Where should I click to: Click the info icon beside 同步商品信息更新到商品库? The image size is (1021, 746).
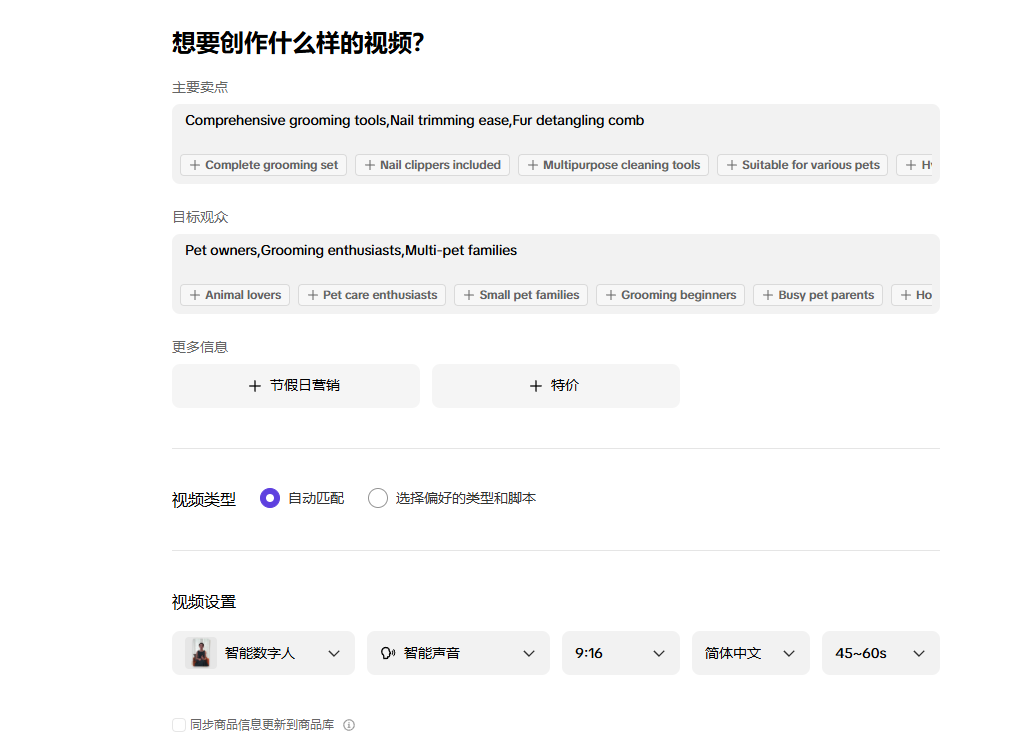tap(349, 725)
